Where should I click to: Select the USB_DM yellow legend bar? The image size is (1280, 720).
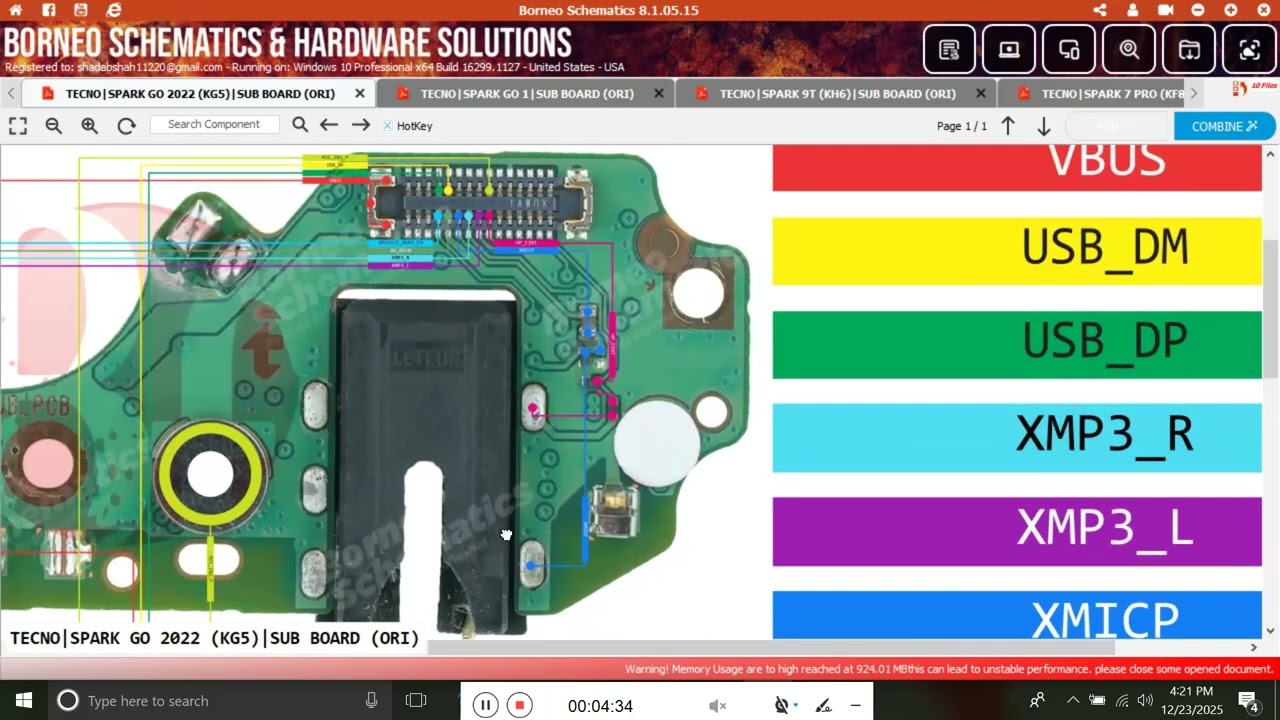tap(1017, 251)
